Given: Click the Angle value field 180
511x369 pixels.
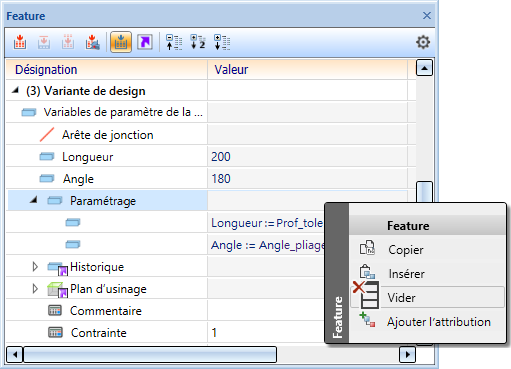Looking at the screenshot, I should click(x=307, y=179).
